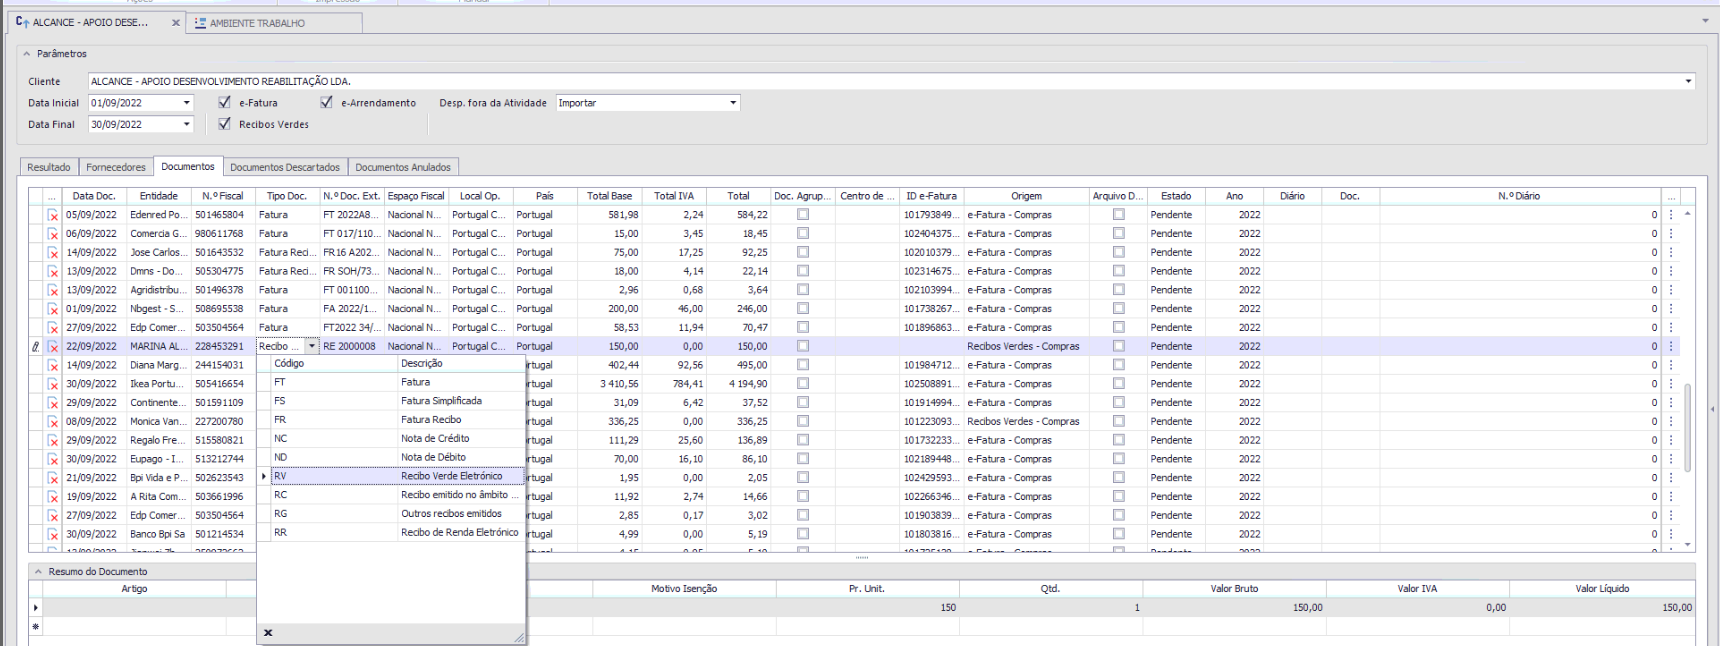Click the discard icon on the Ikea Portugal row
Screen dimensions: 1720x646
[53, 384]
